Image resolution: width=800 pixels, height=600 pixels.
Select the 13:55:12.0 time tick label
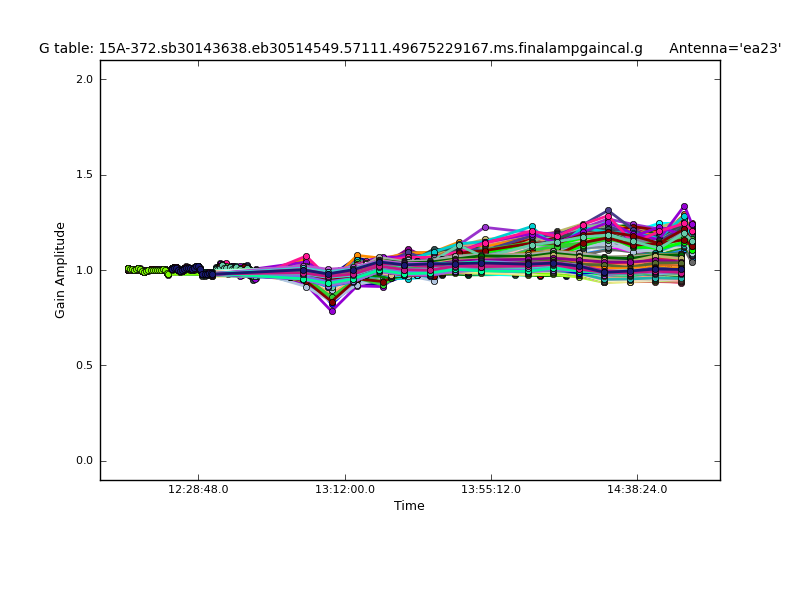pos(491,490)
